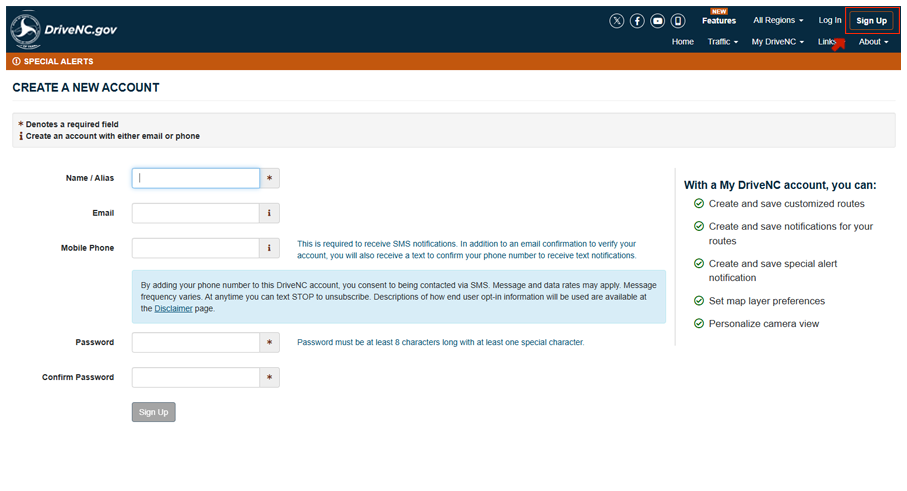Open the X (Twitter) social icon
The width and height of the screenshot is (907, 491).
tap(617, 21)
